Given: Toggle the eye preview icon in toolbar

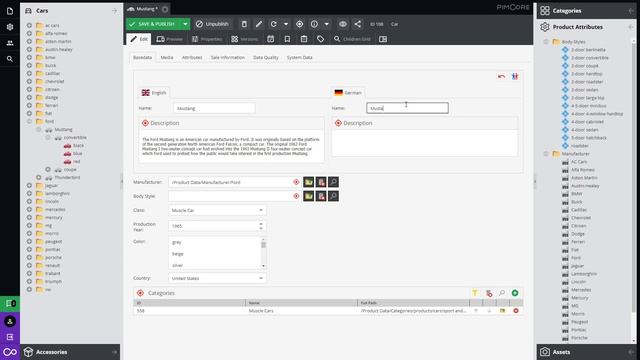Looking at the screenshot, I should (x=343, y=24).
